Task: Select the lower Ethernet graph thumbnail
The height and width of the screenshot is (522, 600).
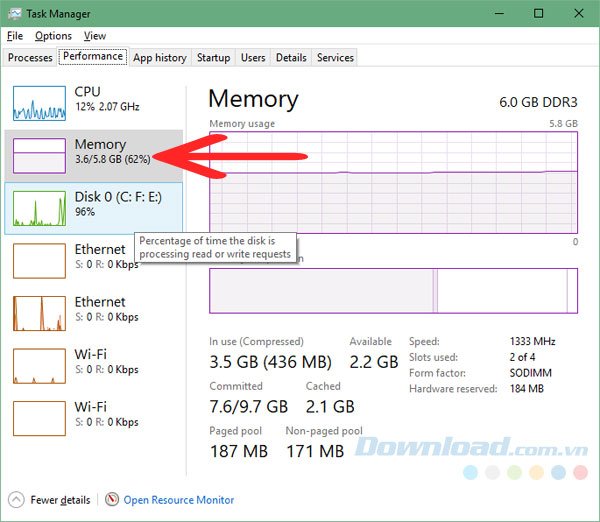Action: [x=39, y=311]
